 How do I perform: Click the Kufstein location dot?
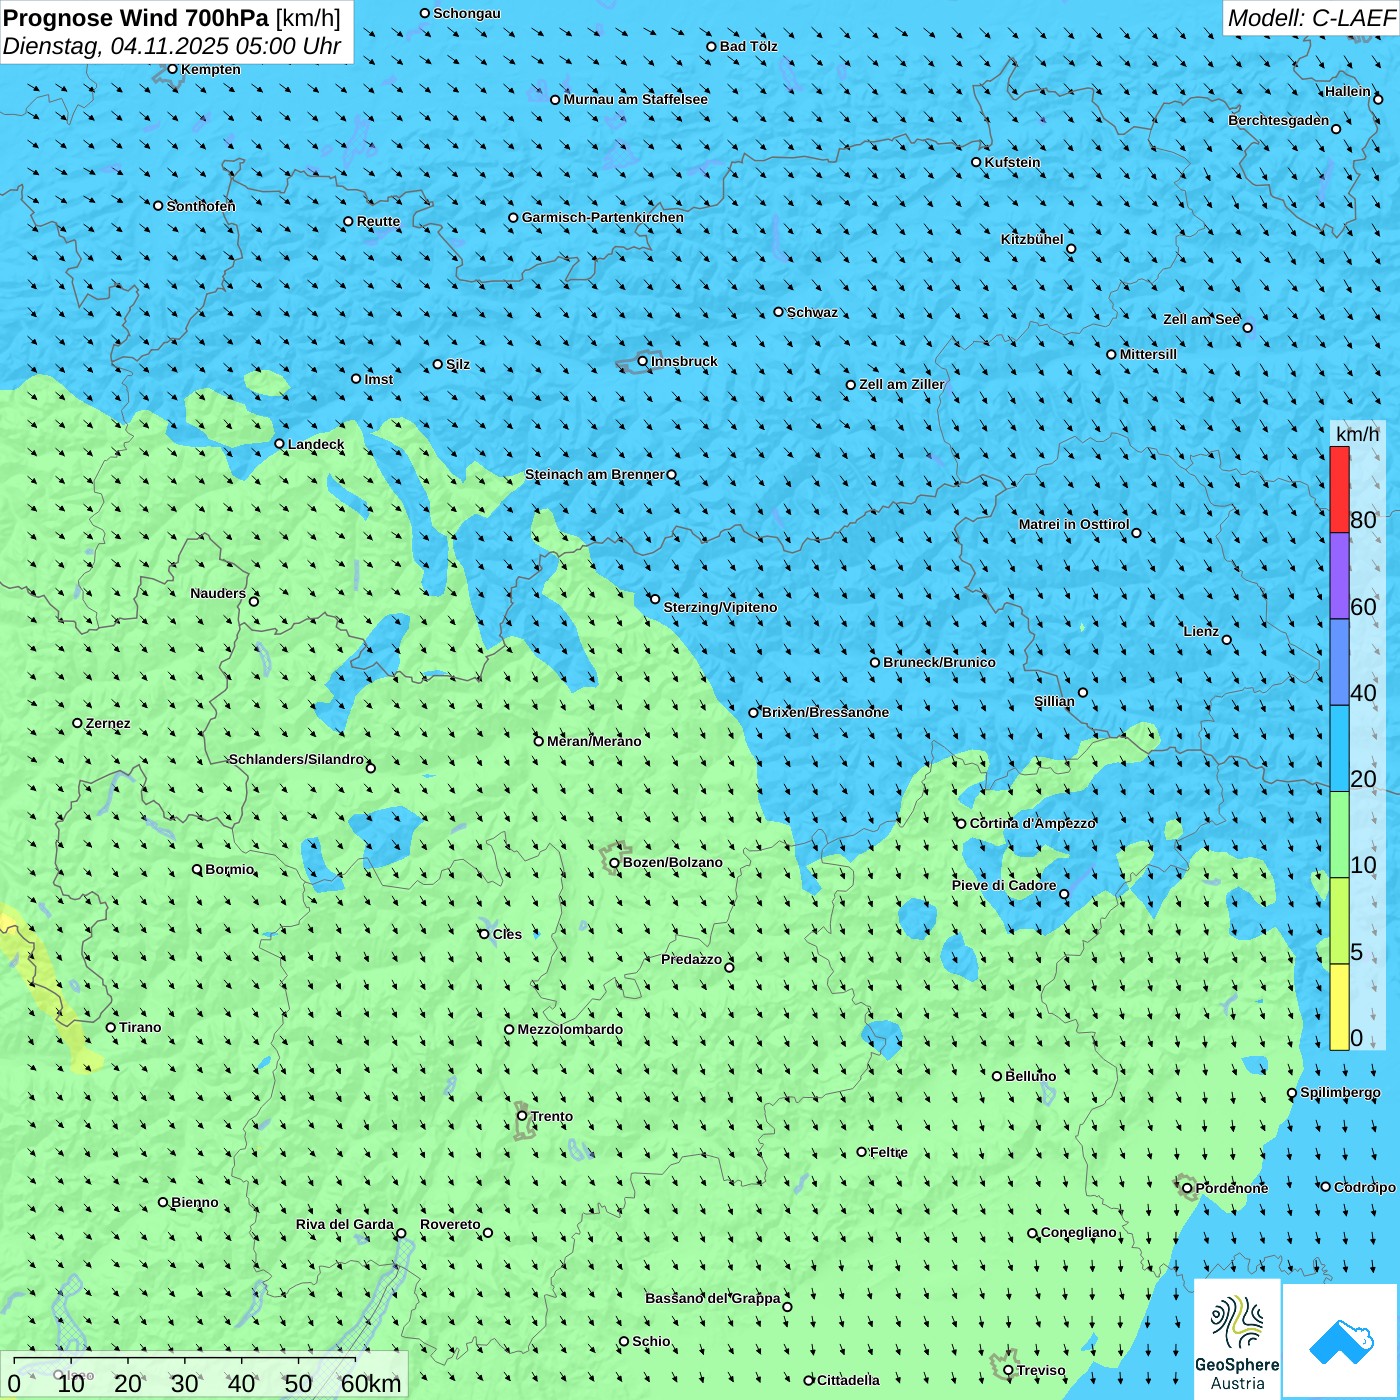(x=976, y=162)
